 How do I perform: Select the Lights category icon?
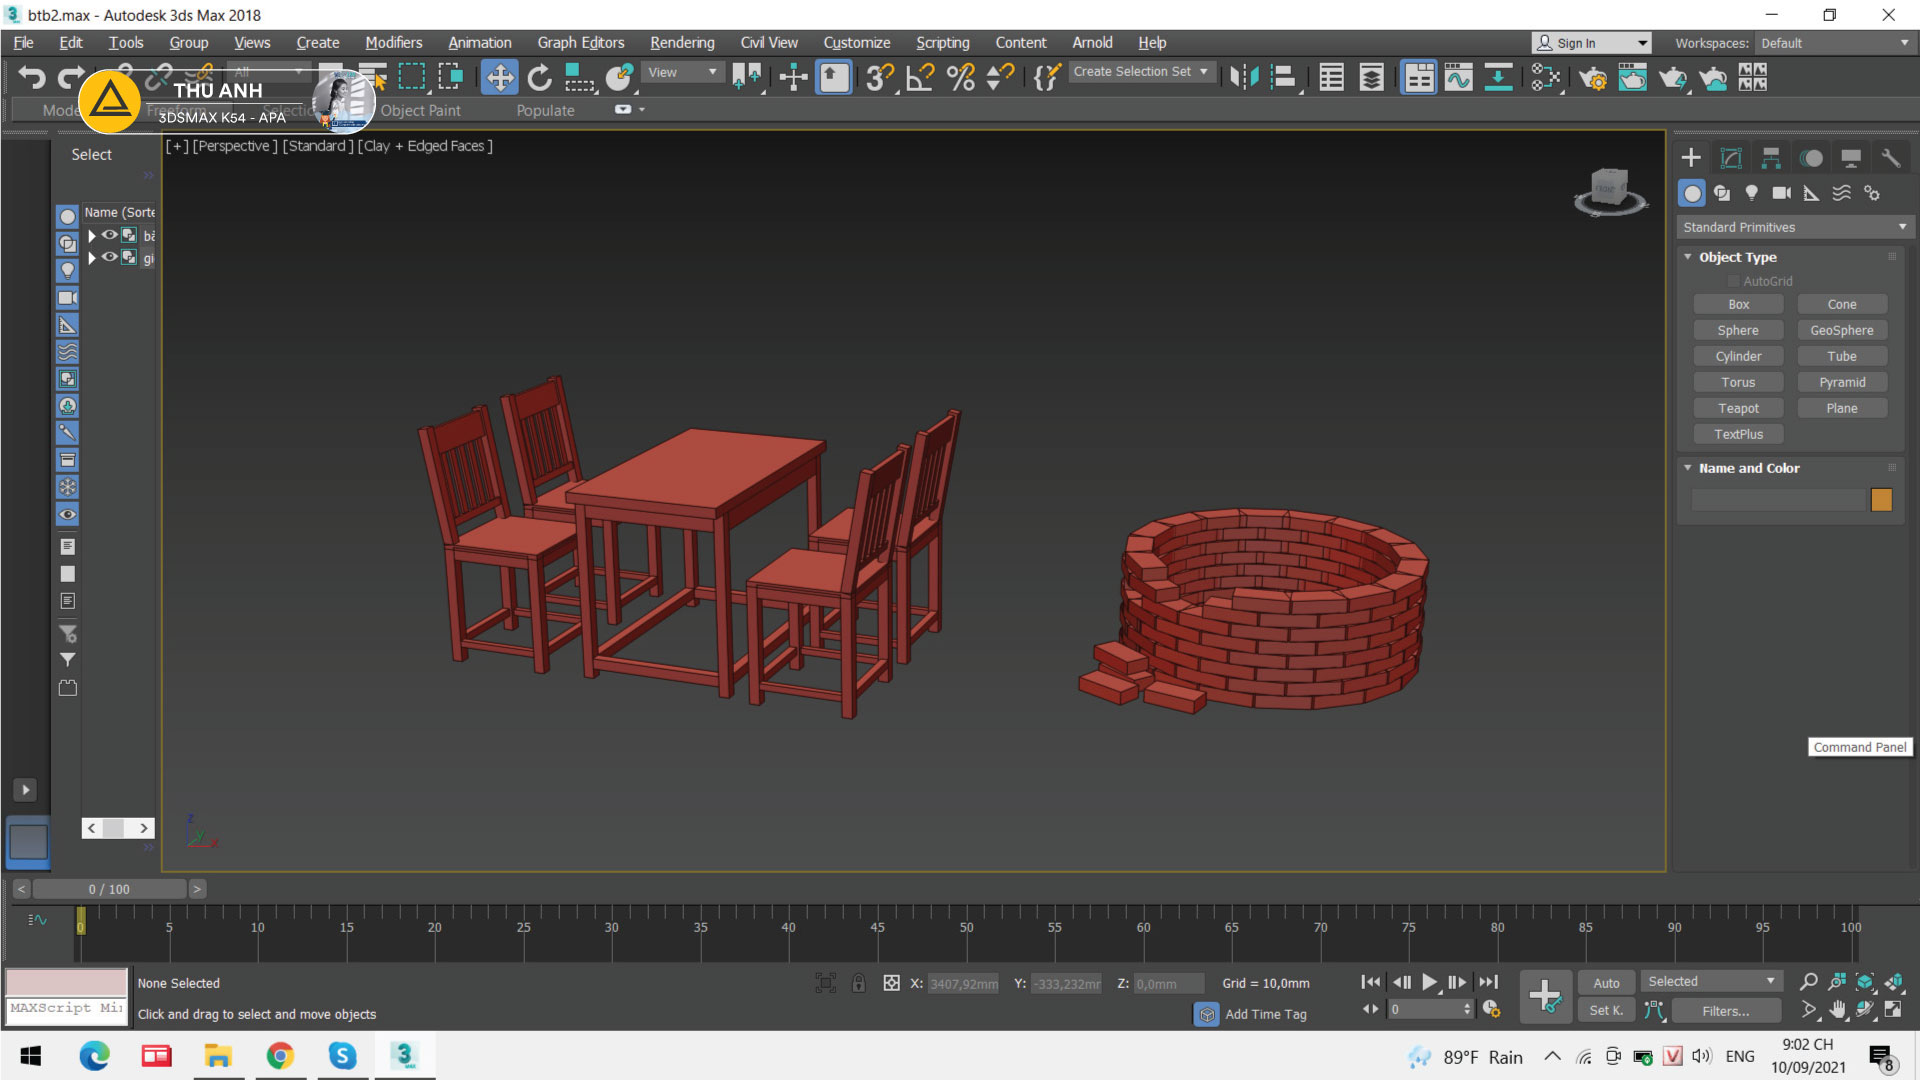[1751, 193]
